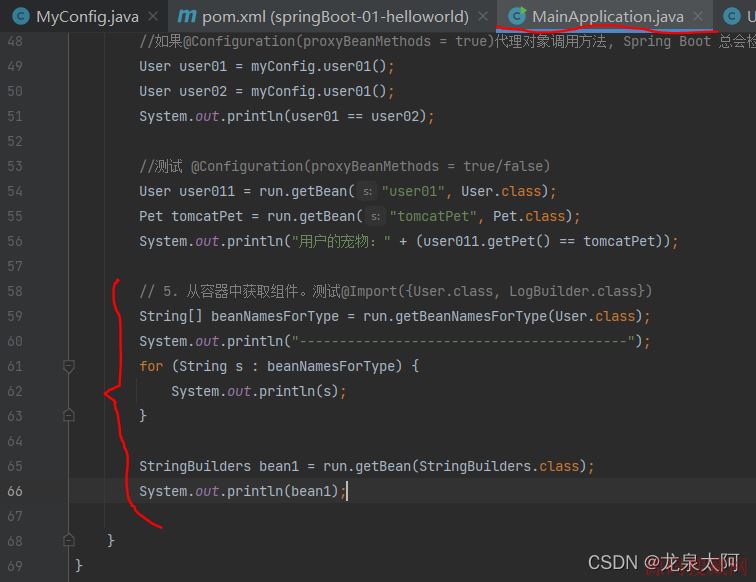The width and height of the screenshot is (756, 582).
Task: Click user011.getPet() call on line 56
Action: click(486, 241)
